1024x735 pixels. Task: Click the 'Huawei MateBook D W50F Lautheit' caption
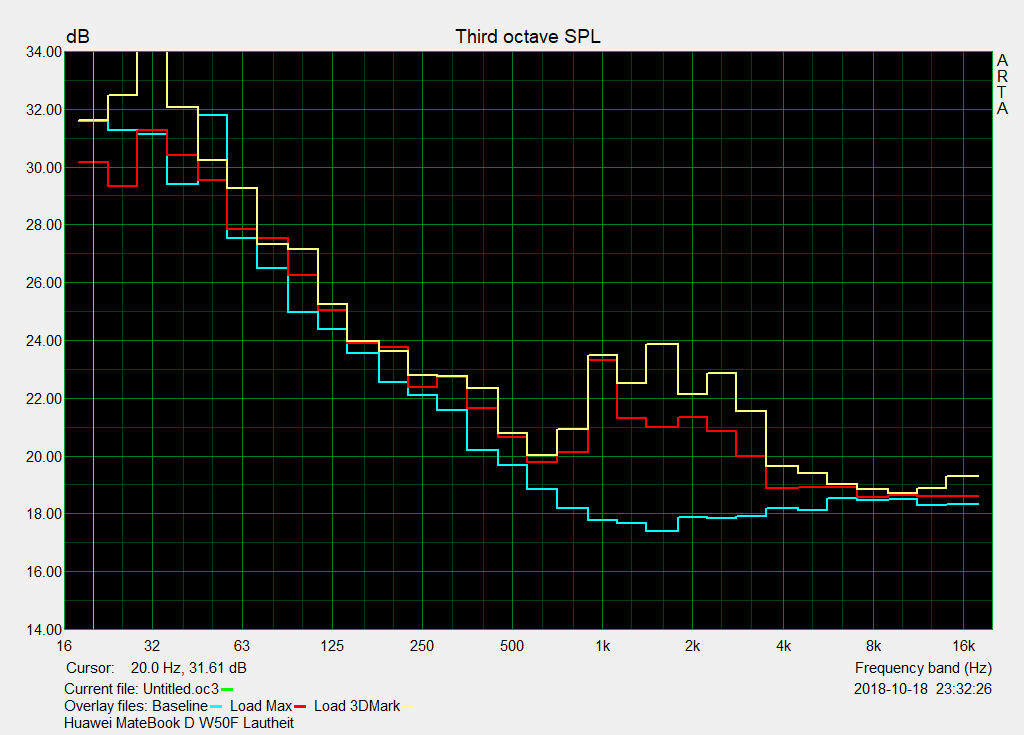pos(179,723)
